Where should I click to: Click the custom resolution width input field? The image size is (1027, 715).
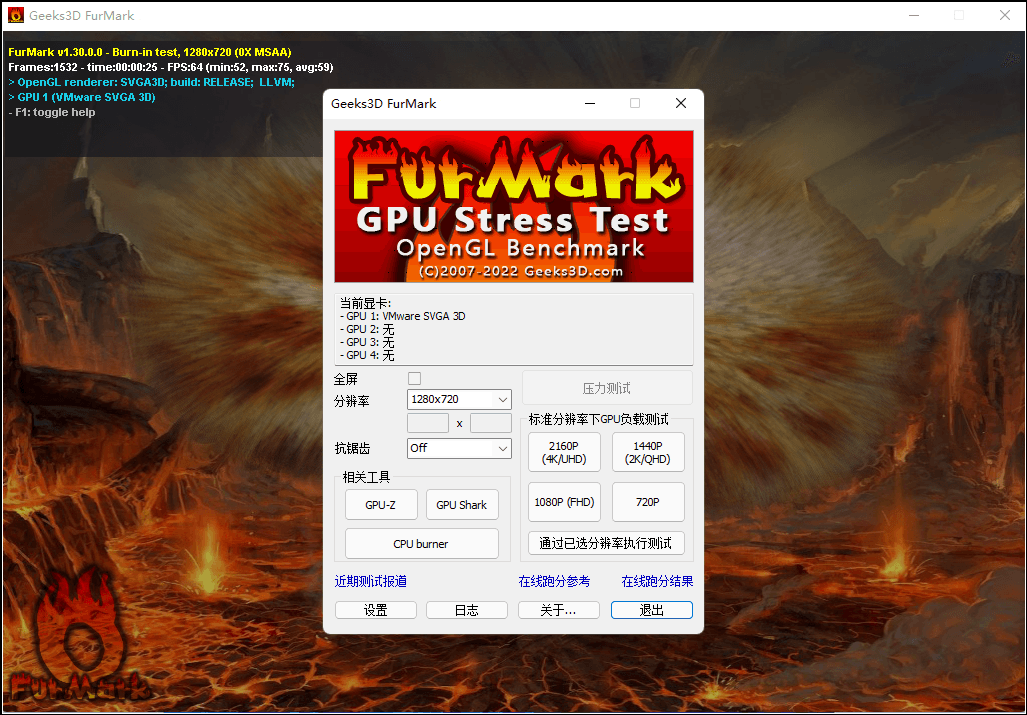(428, 422)
